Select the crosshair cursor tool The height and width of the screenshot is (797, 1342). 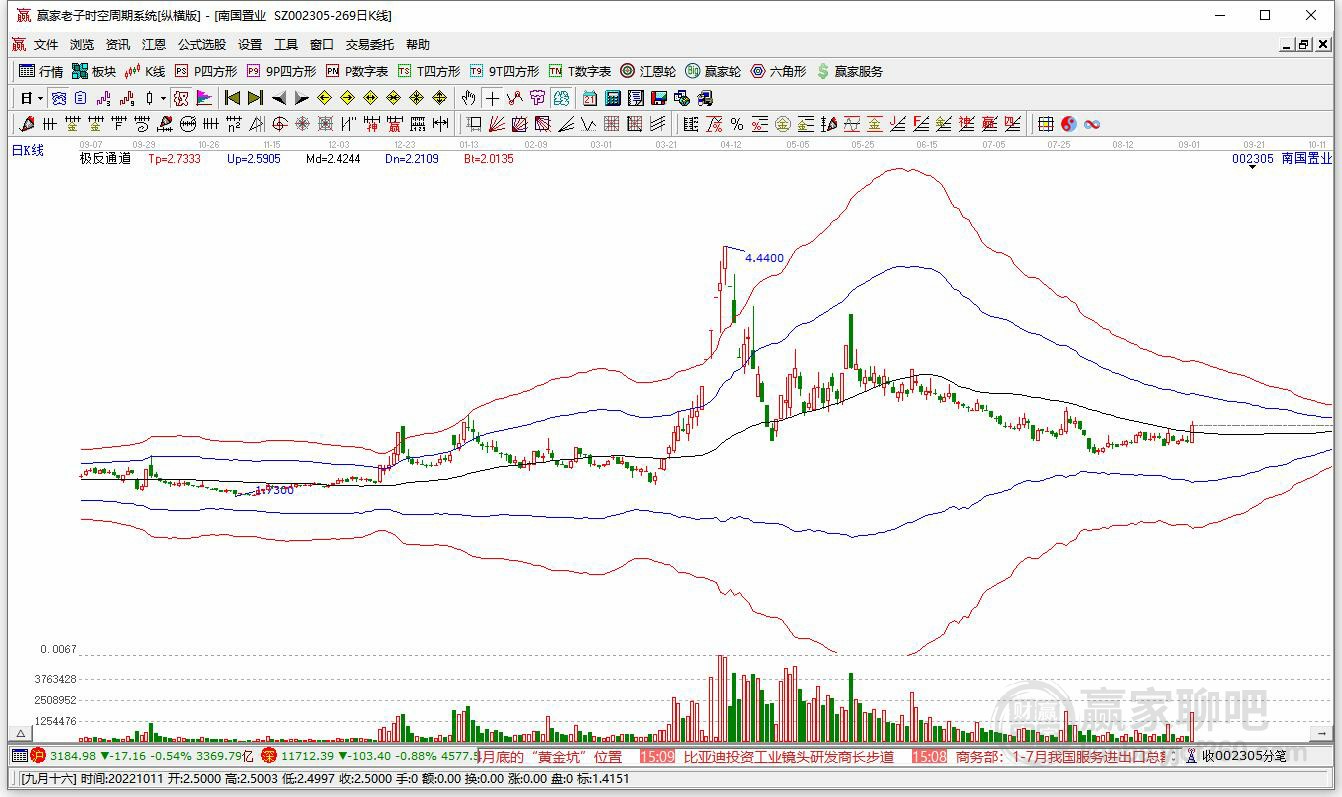click(x=492, y=98)
